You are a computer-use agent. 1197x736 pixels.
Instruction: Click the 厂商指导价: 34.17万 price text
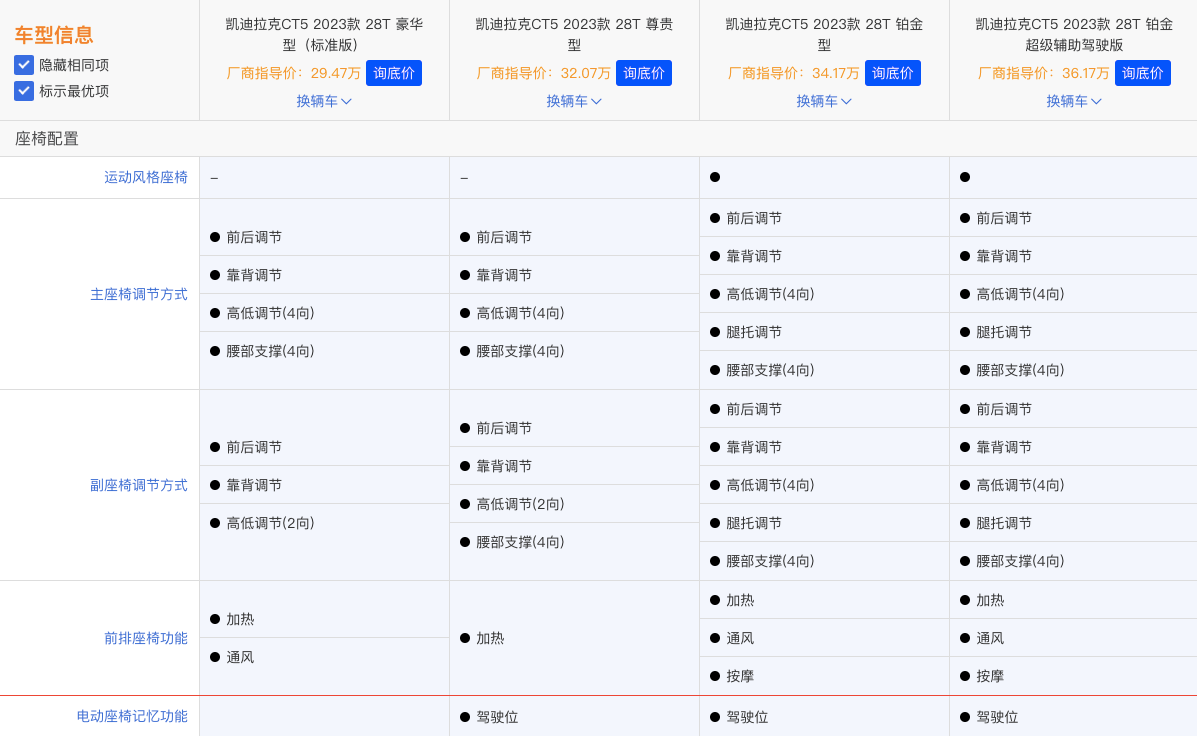point(793,73)
